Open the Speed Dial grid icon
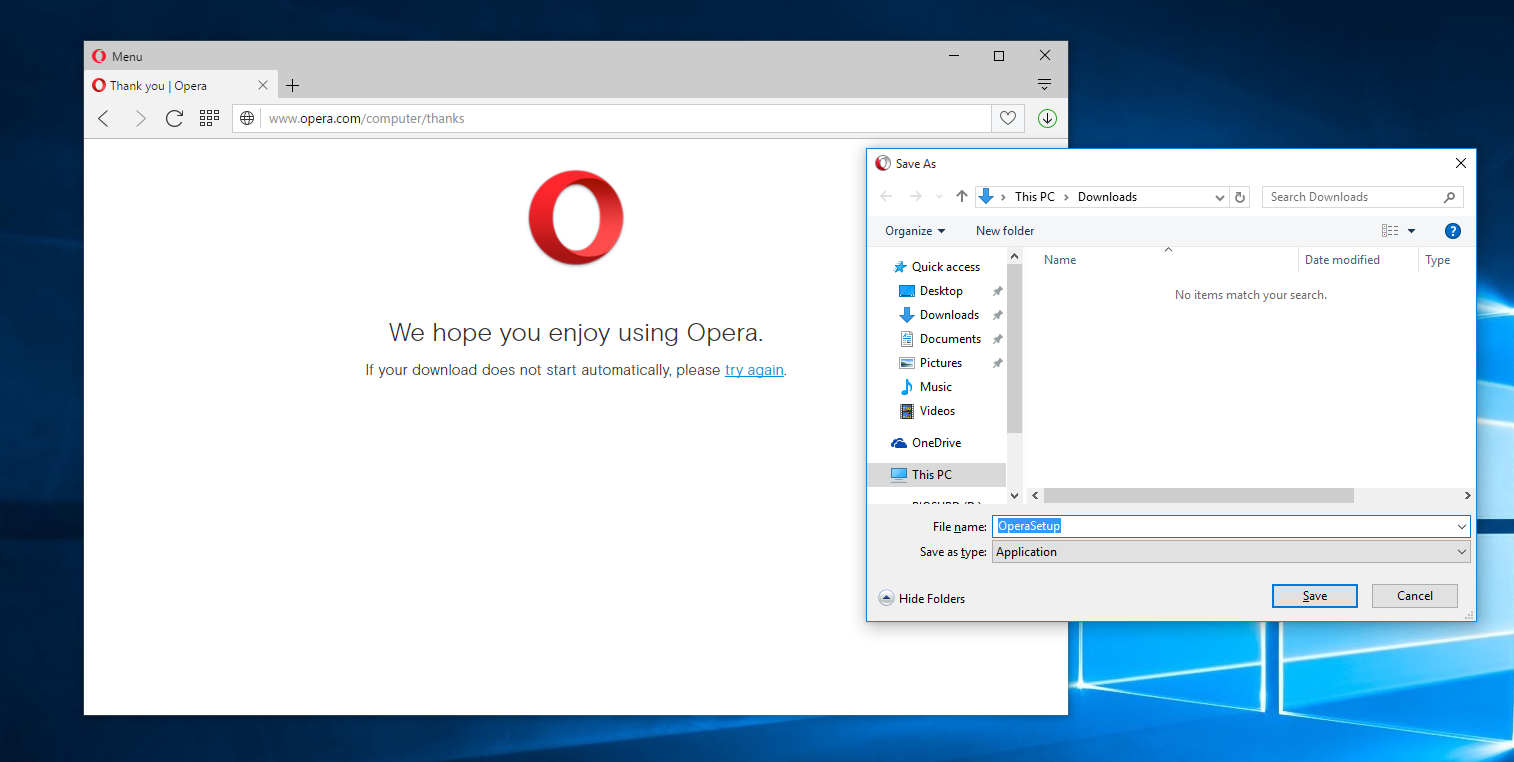Screen dimensions: 1514x762 (209, 119)
